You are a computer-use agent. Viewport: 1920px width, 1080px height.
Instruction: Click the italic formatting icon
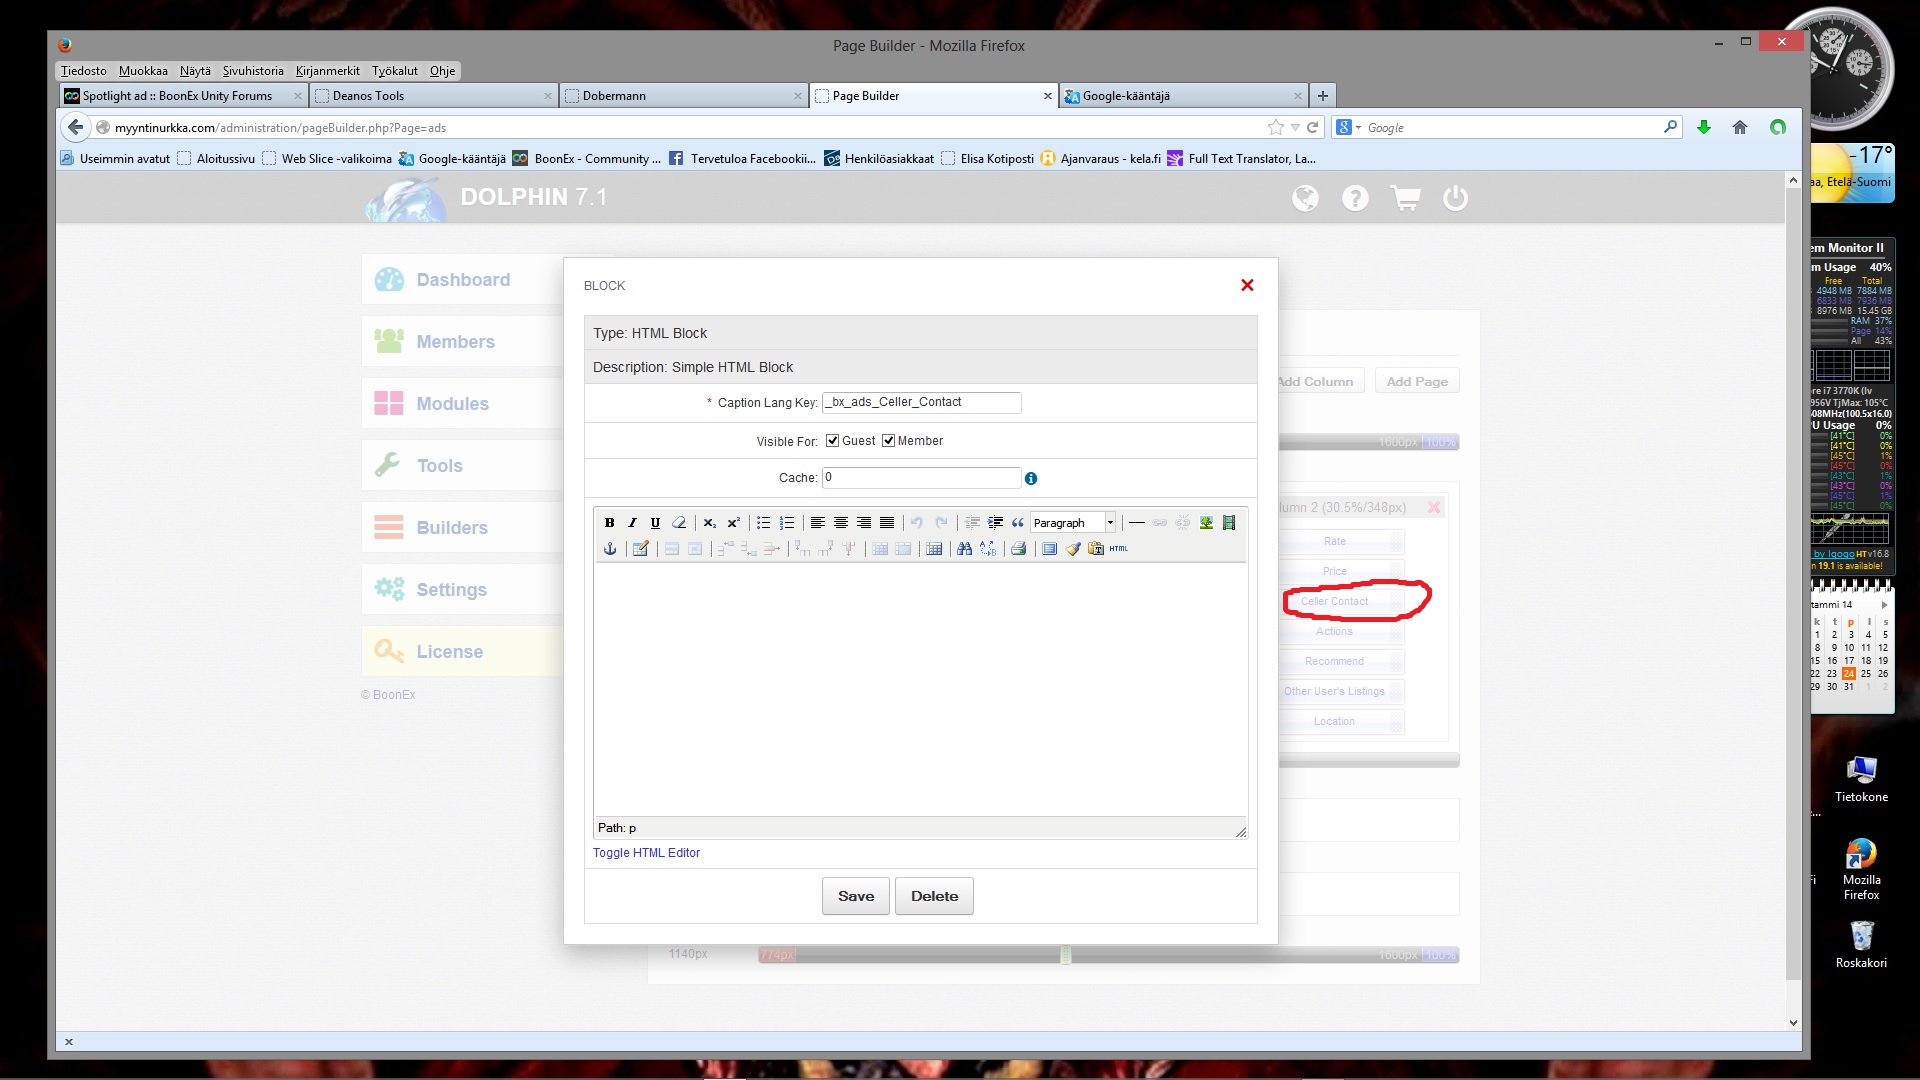pos(632,523)
